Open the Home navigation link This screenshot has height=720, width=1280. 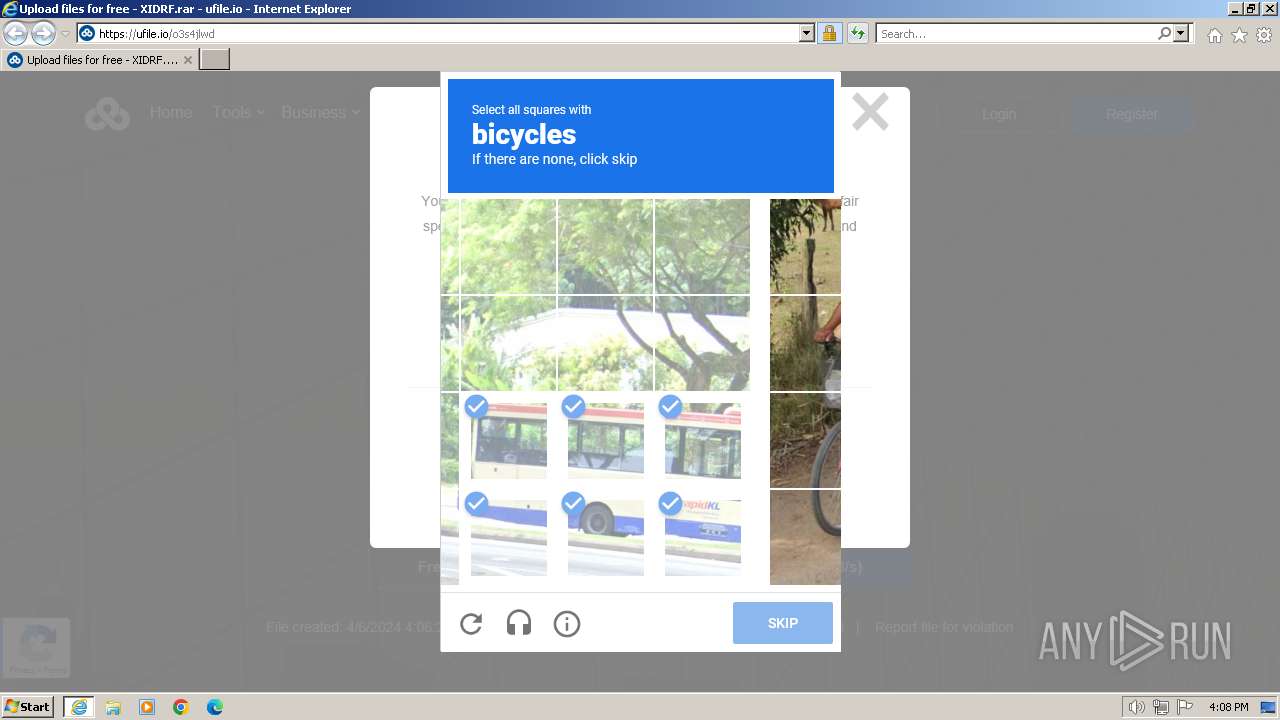click(x=171, y=112)
